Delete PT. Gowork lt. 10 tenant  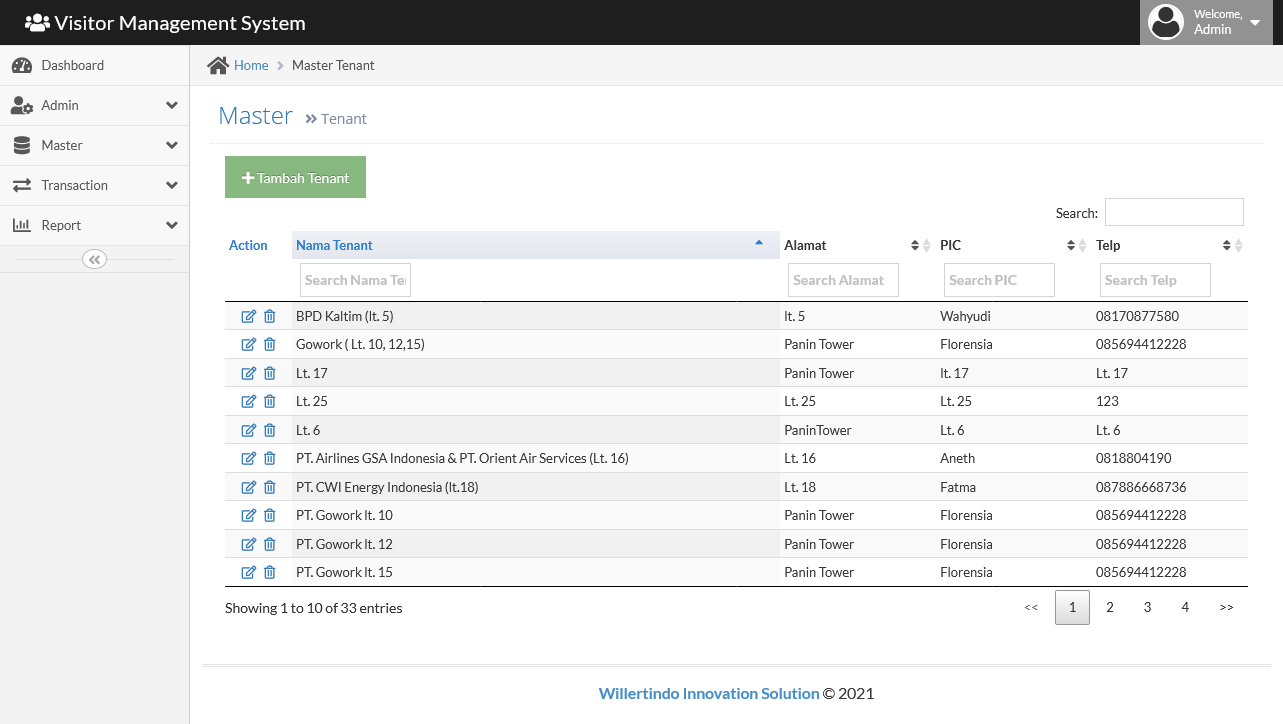click(x=270, y=515)
